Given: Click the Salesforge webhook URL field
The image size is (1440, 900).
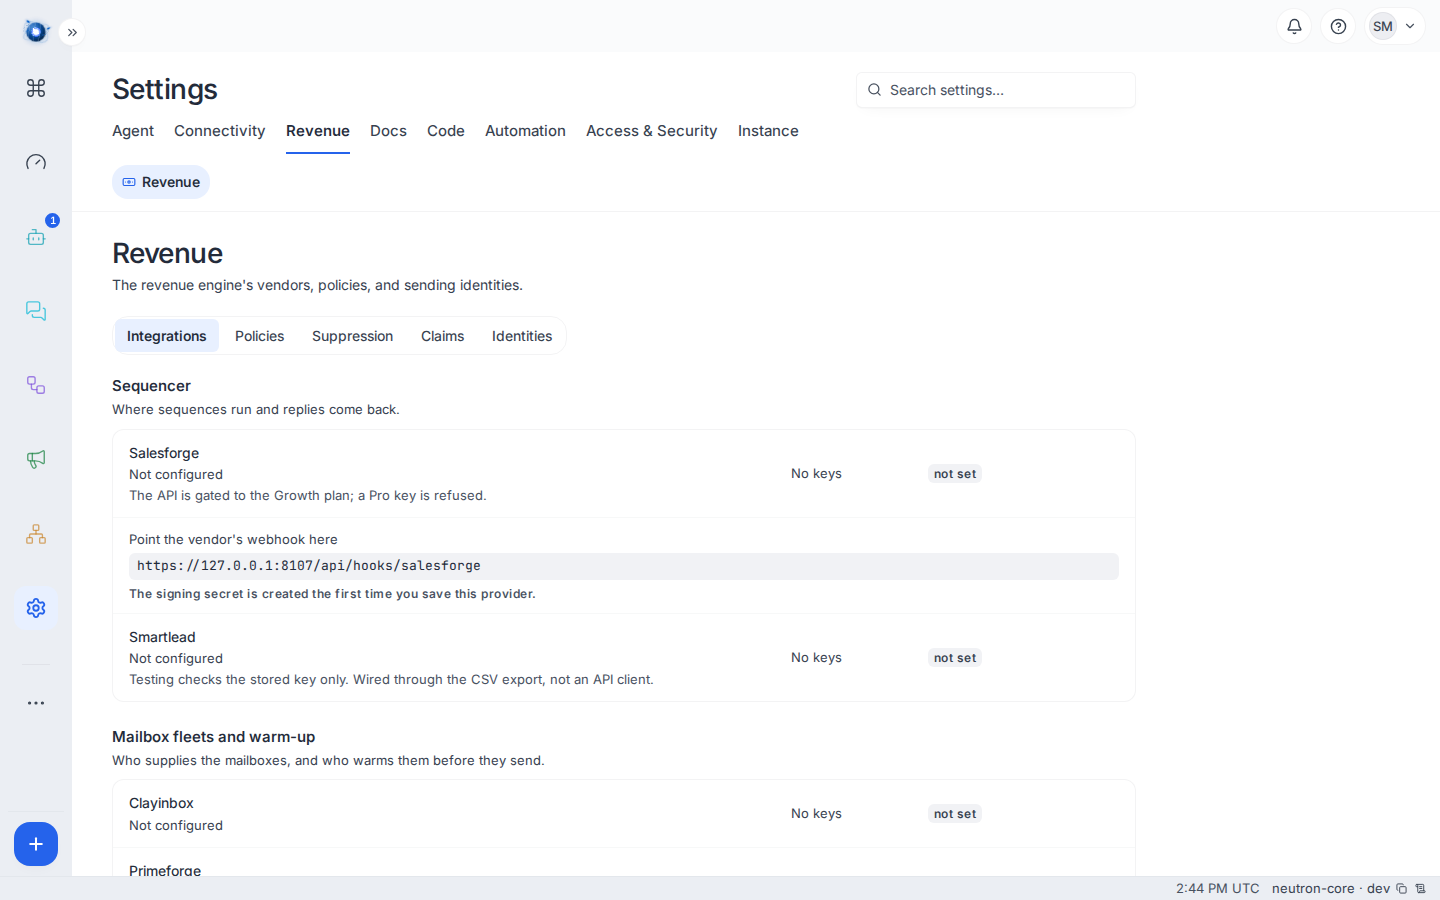Looking at the screenshot, I should (624, 566).
